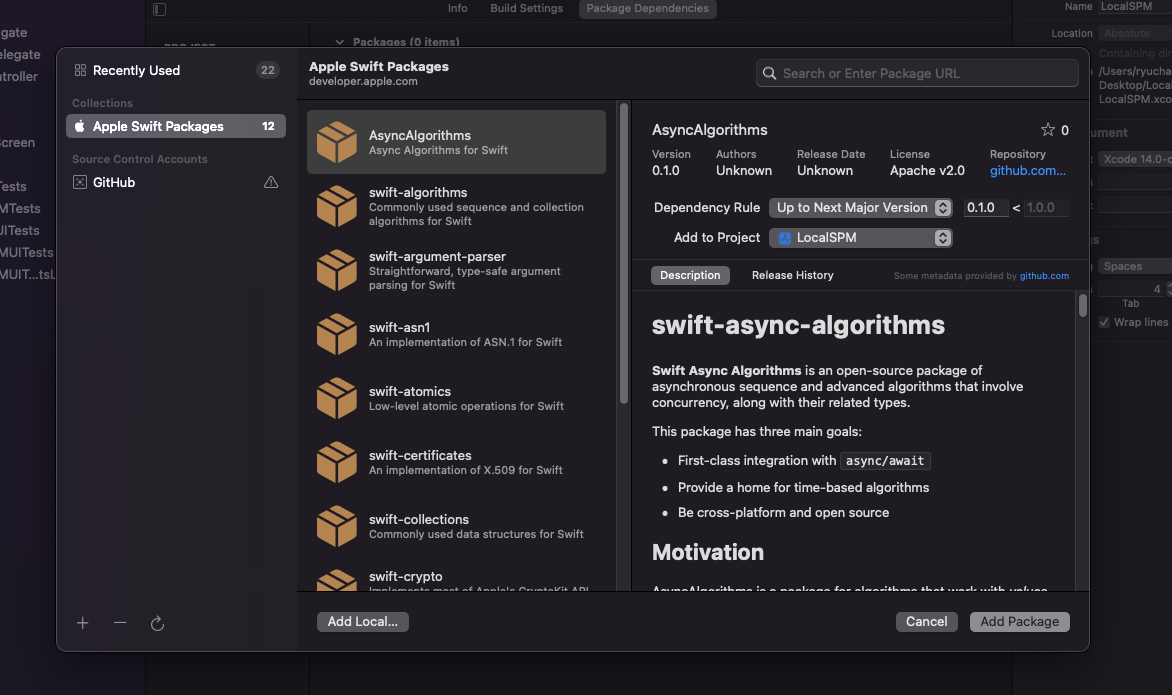The width and height of the screenshot is (1172, 695).
Task: Click the 1.0.0 maximum version field
Action: 1046,208
